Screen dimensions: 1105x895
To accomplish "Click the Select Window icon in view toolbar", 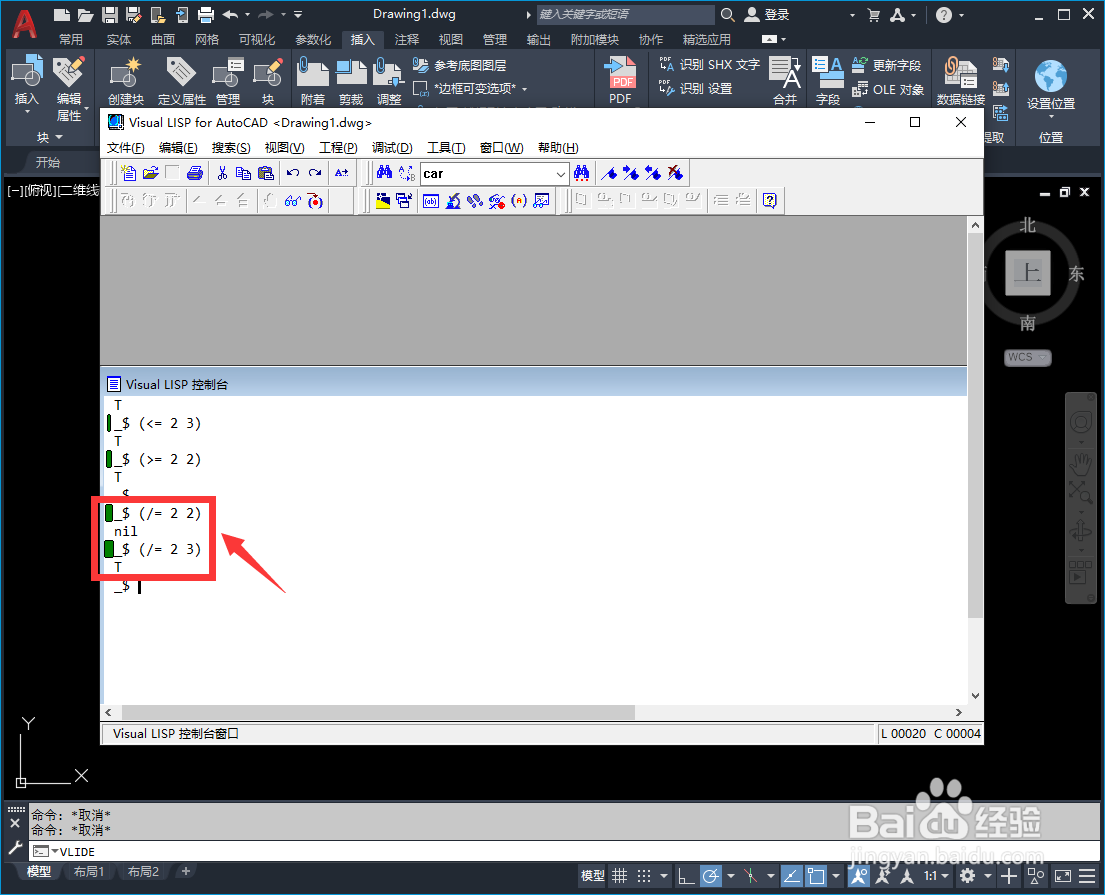I will click(405, 201).
